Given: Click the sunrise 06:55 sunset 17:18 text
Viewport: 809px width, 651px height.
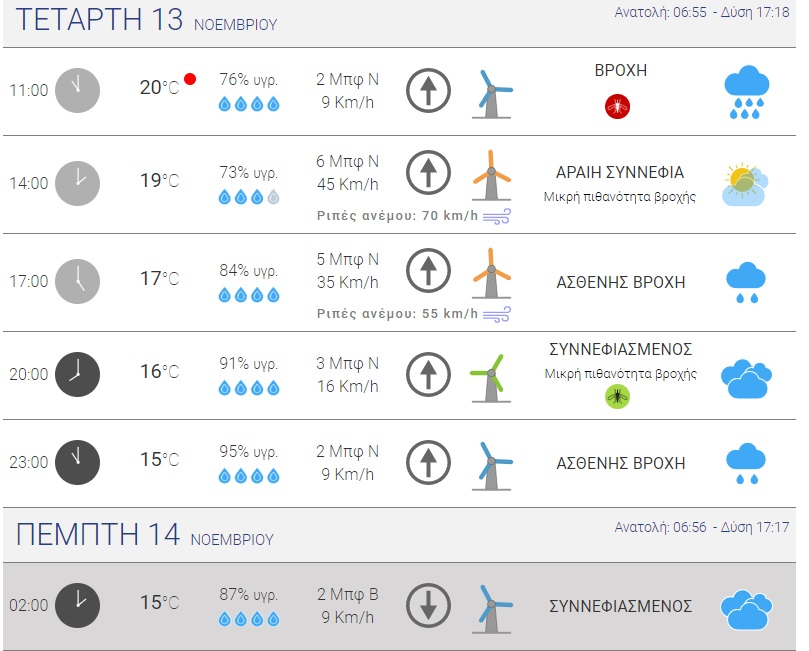Looking at the screenshot, I should point(702,13).
